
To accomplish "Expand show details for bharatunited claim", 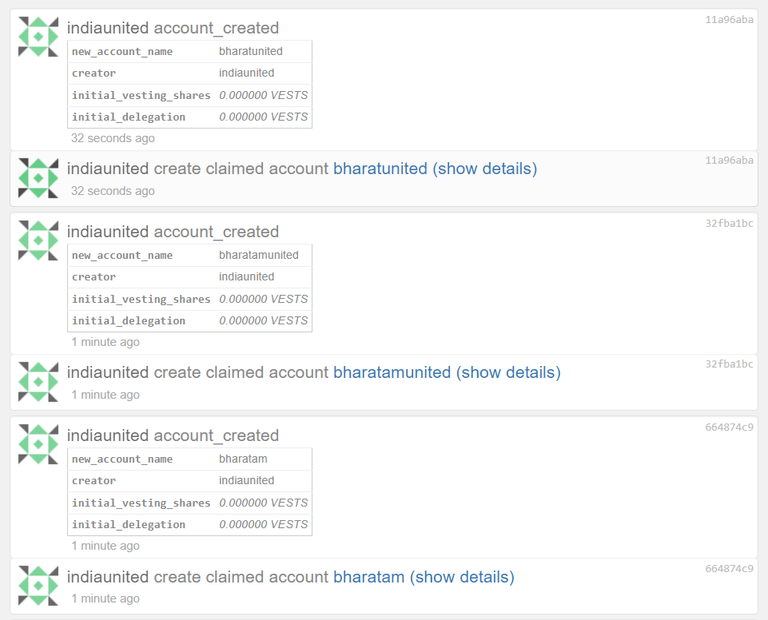I will [x=484, y=168].
